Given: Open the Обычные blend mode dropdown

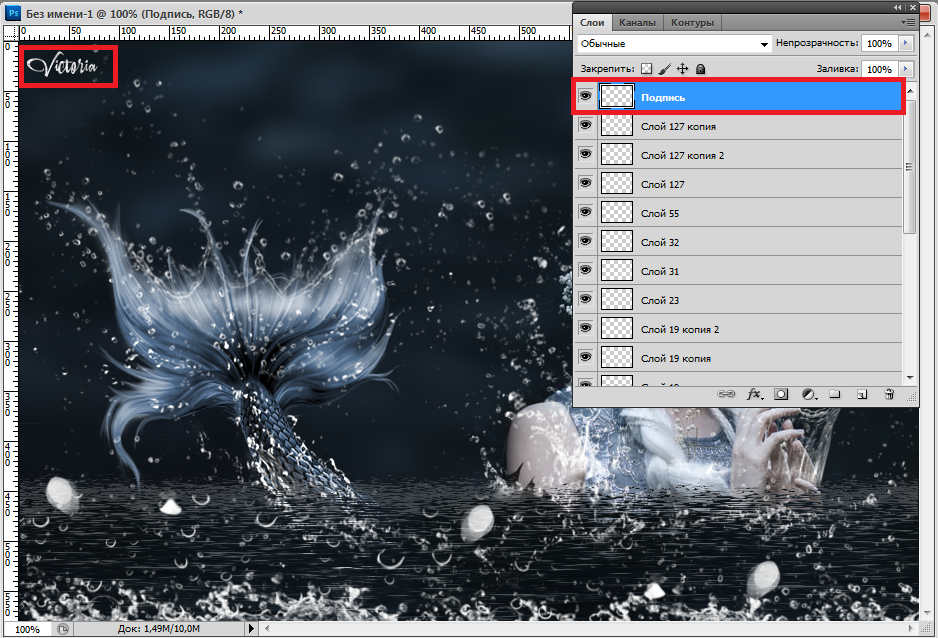Looking at the screenshot, I should pos(674,44).
